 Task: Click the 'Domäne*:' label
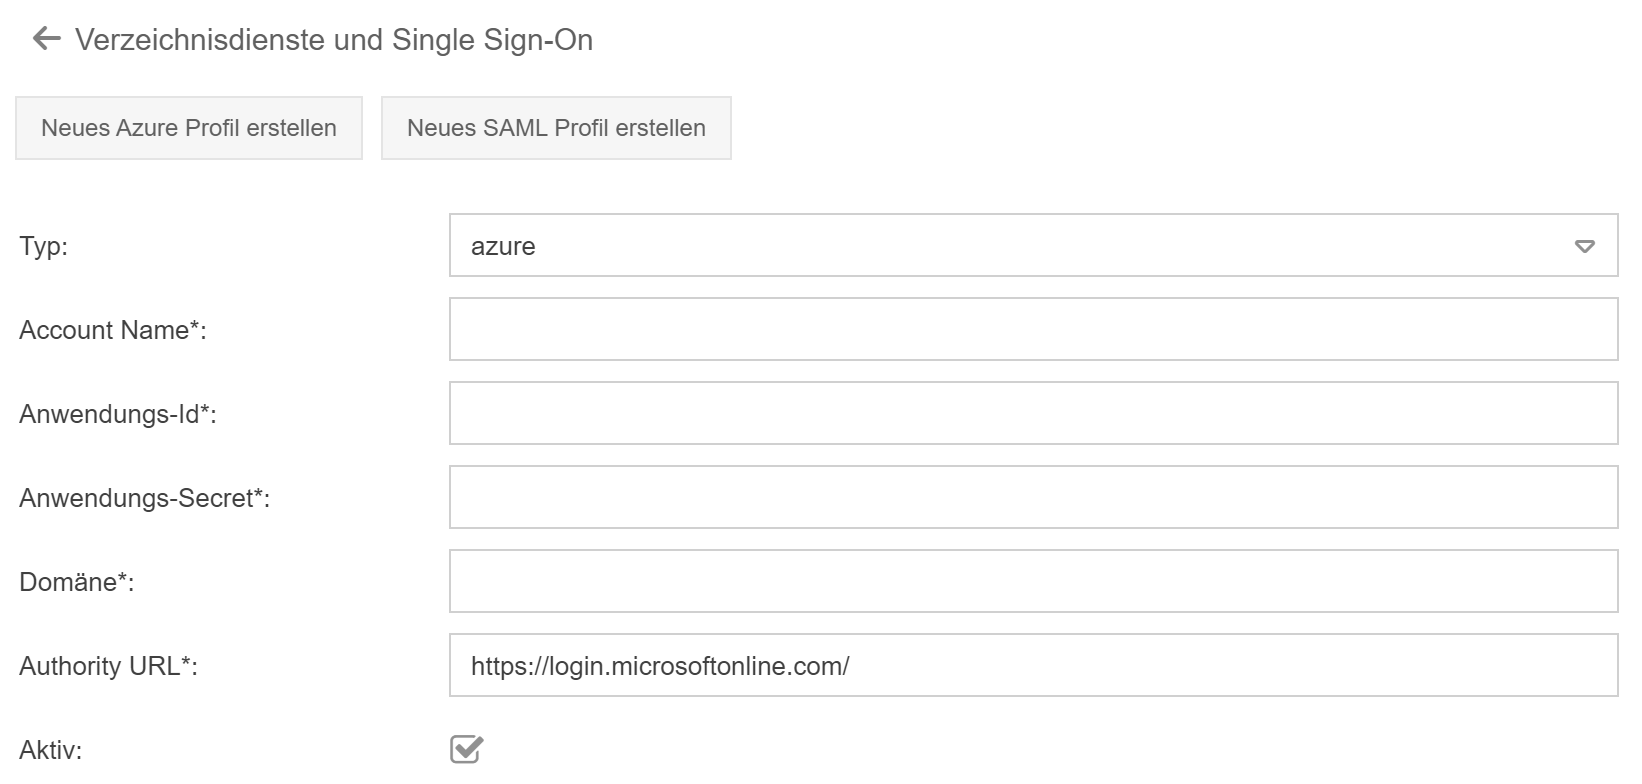click(x=76, y=582)
